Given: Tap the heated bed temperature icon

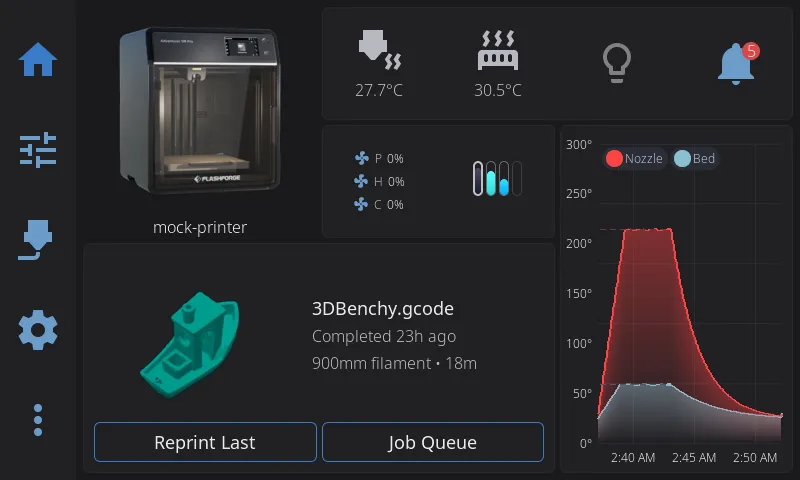Looking at the screenshot, I should (498, 50).
